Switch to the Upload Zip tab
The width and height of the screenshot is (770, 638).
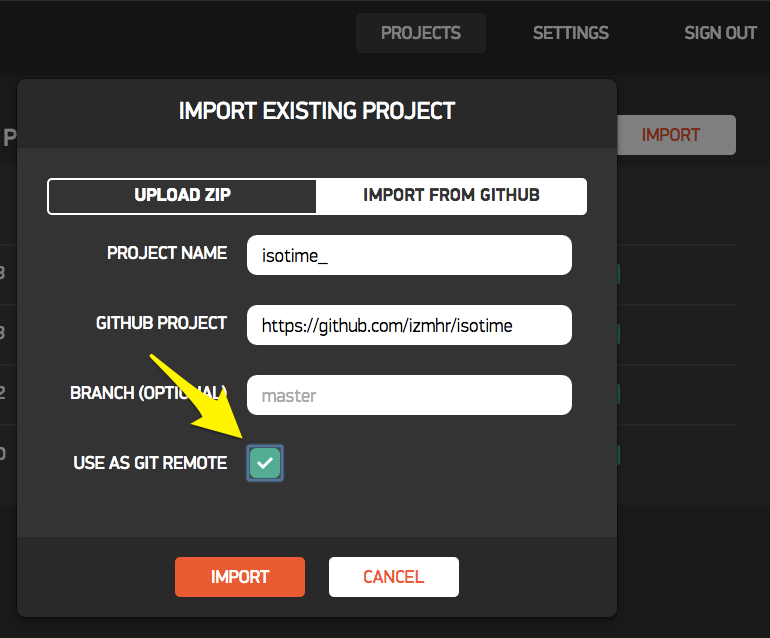coord(182,195)
